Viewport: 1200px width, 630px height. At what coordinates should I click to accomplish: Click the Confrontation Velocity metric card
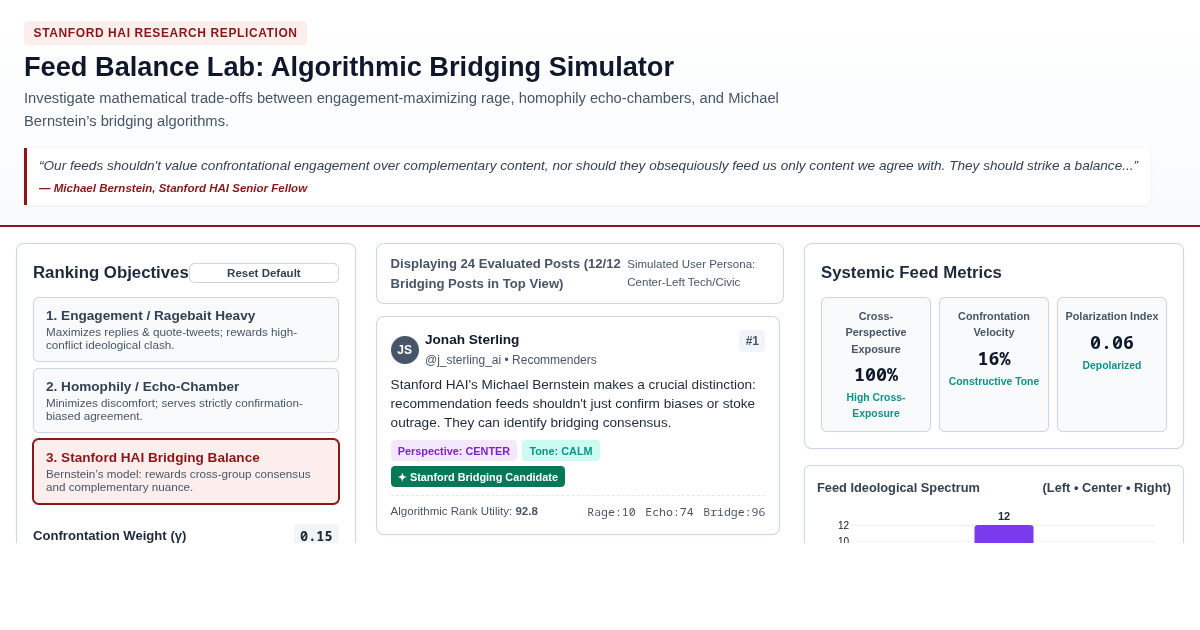pyautogui.click(x=994, y=364)
